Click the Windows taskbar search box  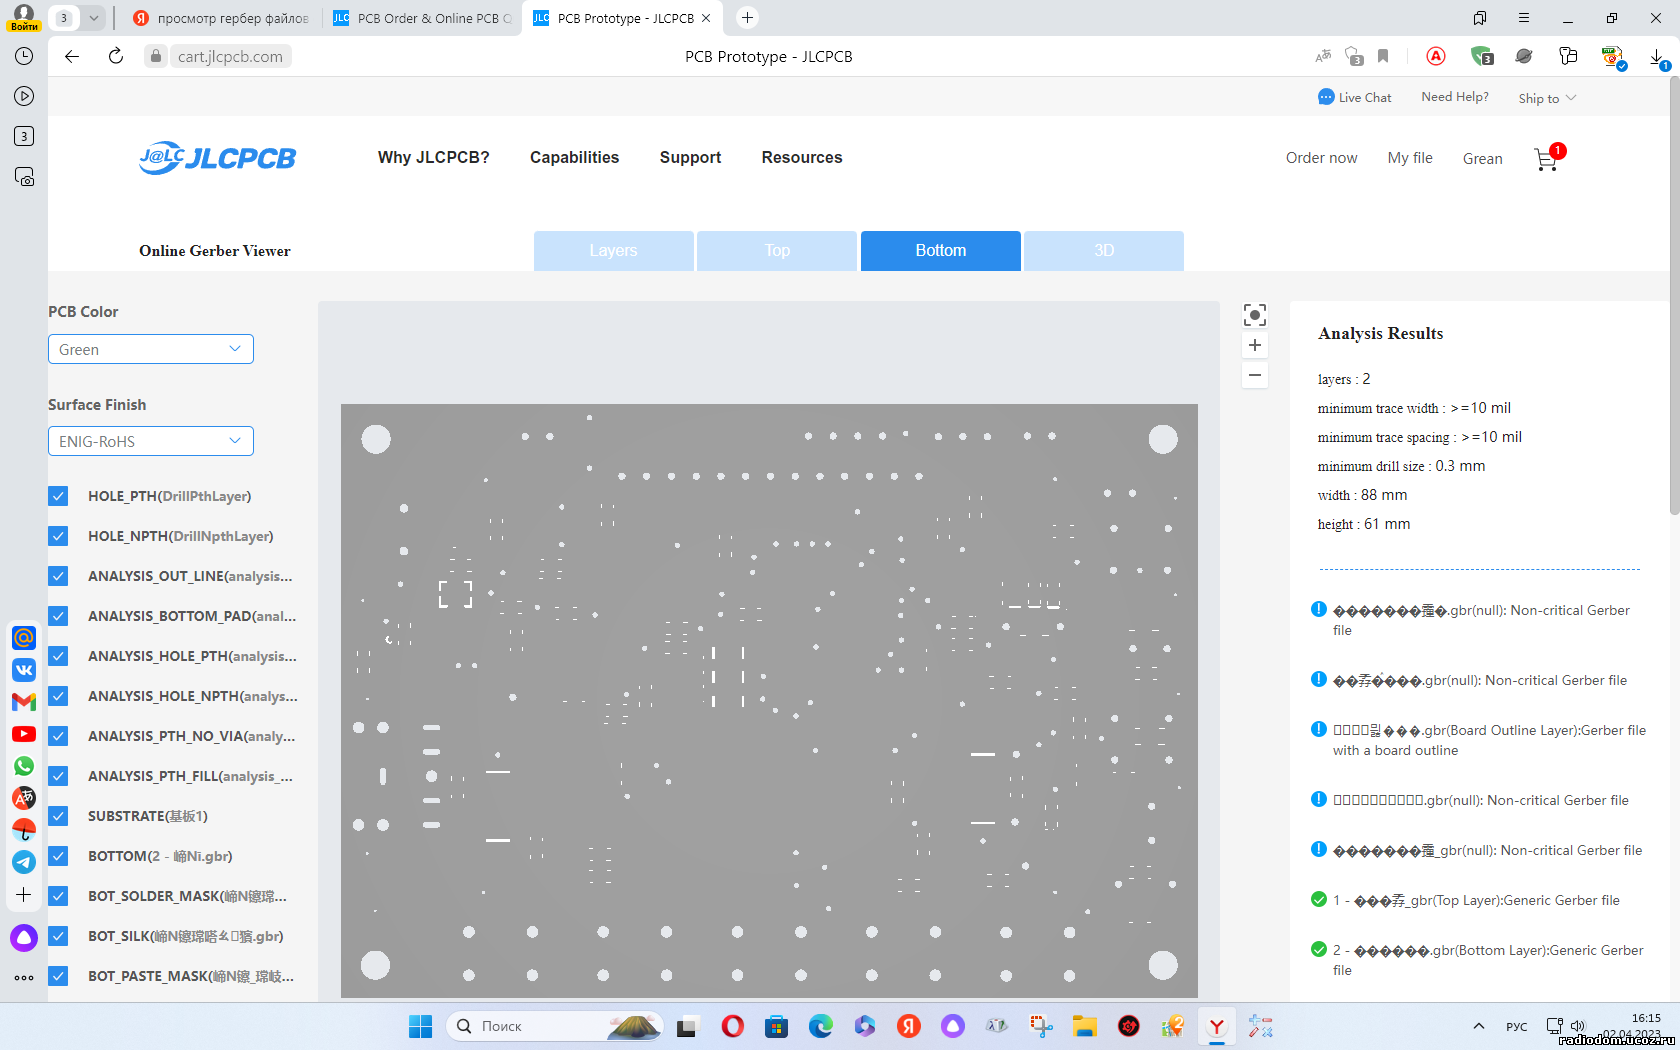pyautogui.click(x=556, y=1026)
